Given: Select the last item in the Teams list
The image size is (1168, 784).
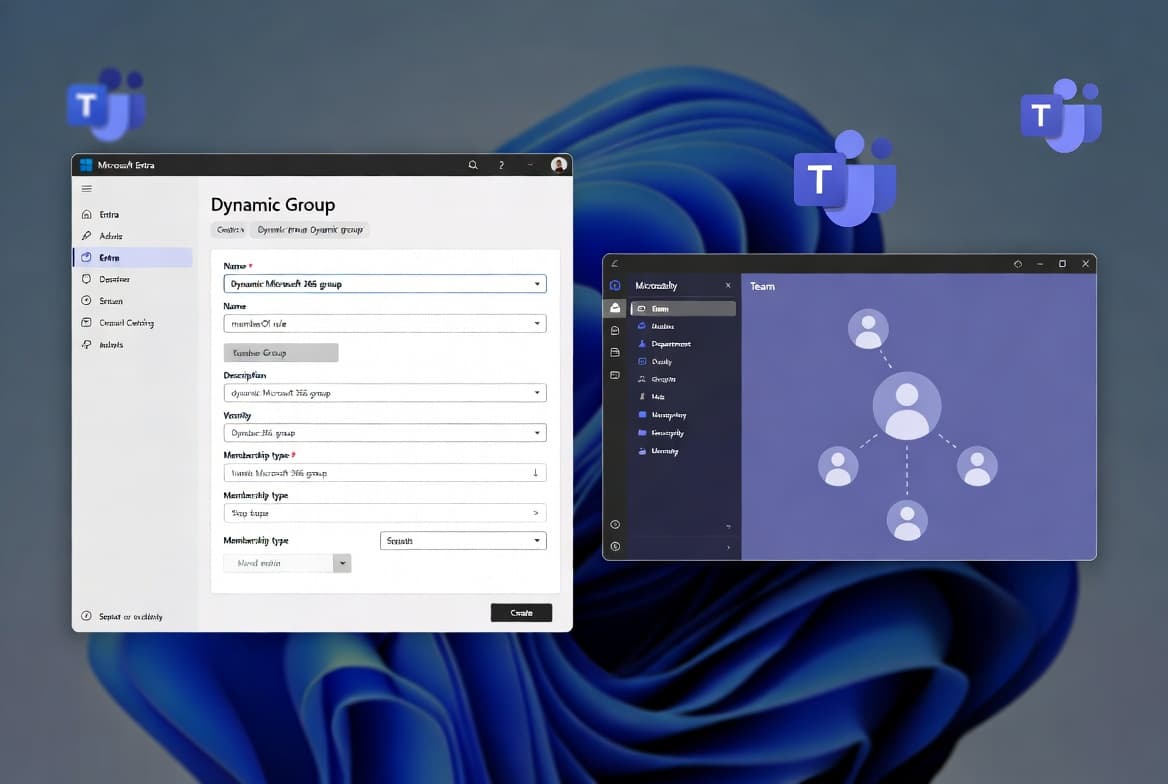Looking at the screenshot, I should pyautogui.click(x=683, y=451).
